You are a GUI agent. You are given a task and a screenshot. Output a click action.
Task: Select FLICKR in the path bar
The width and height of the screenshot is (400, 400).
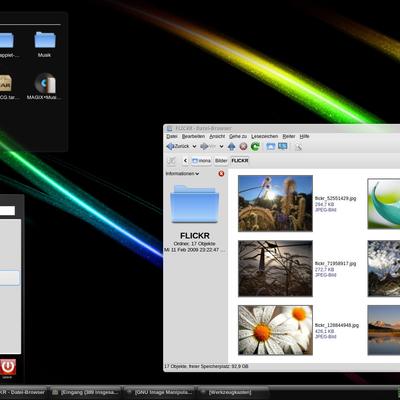240,161
